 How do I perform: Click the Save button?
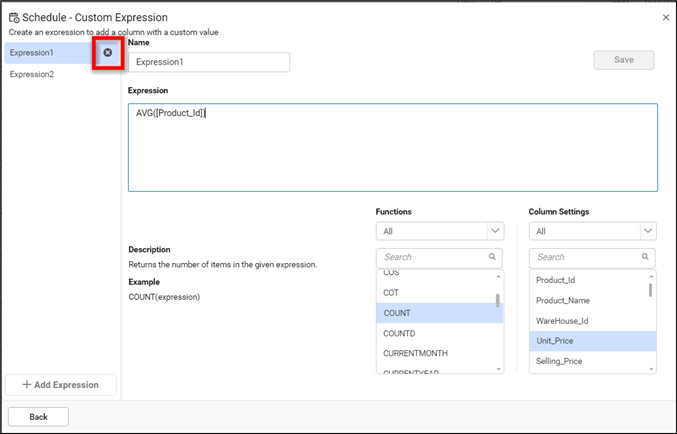coord(623,60)
